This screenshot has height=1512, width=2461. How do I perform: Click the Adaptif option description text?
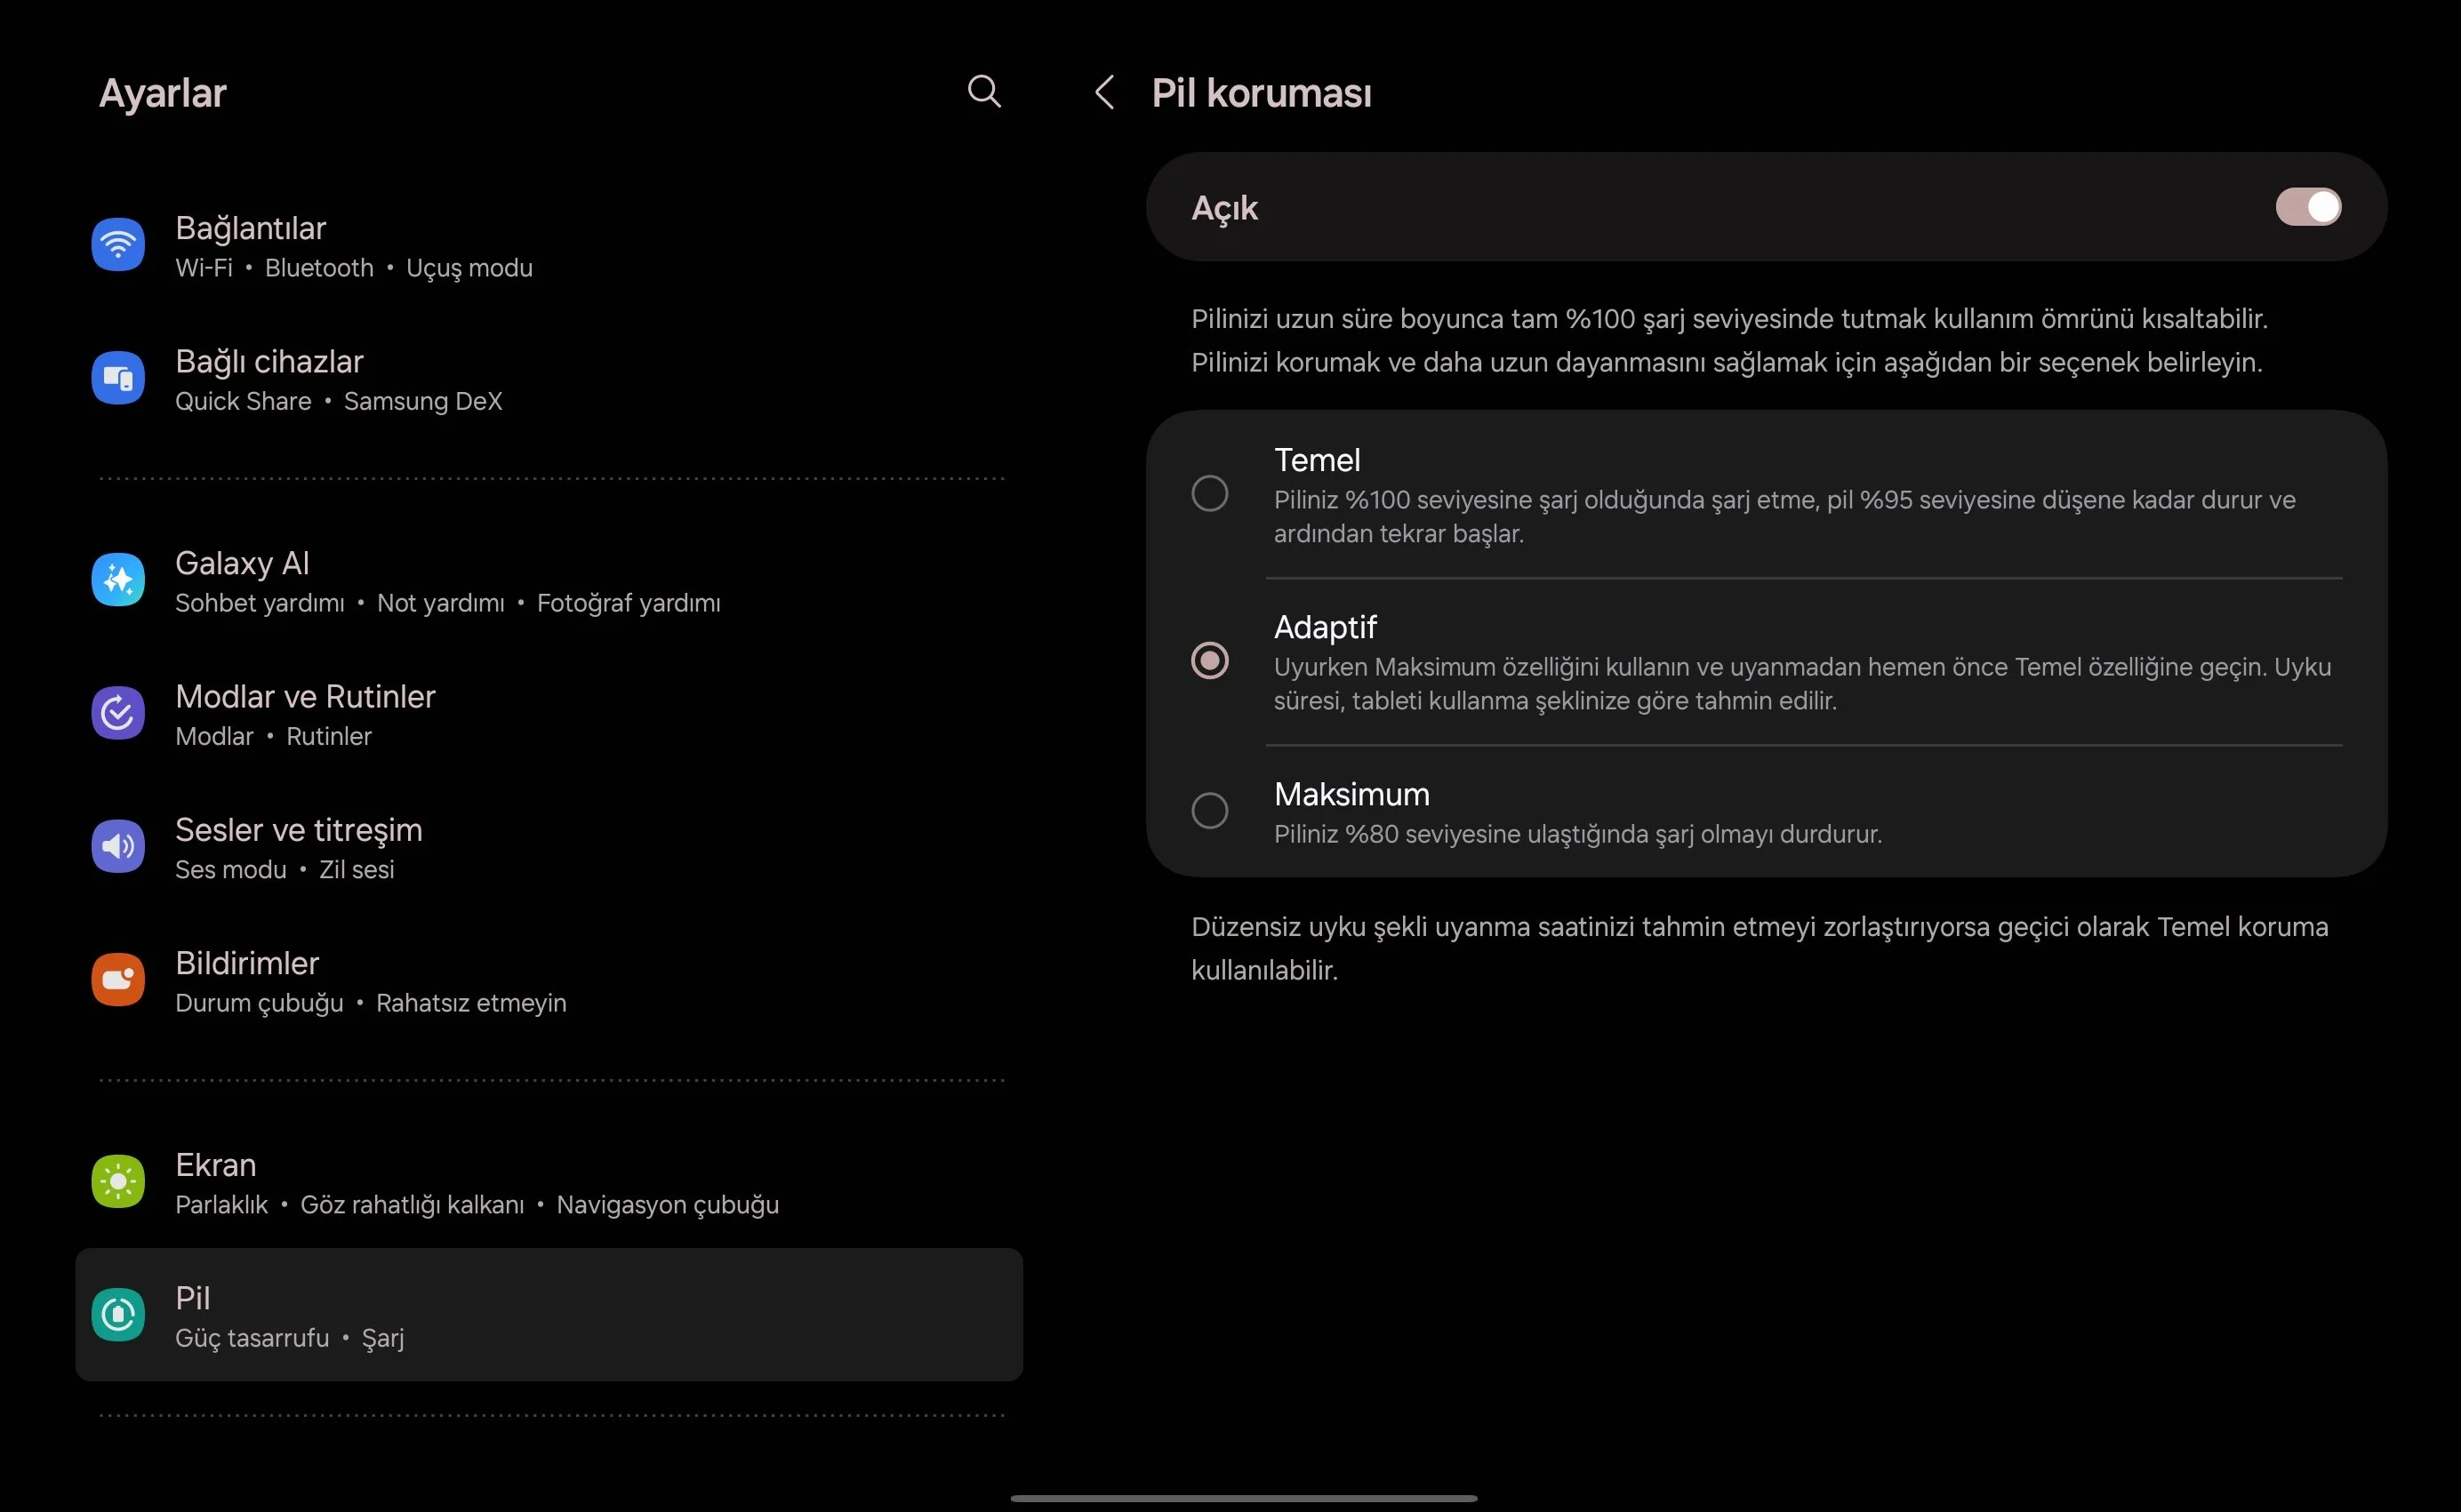click(1802, 683)
